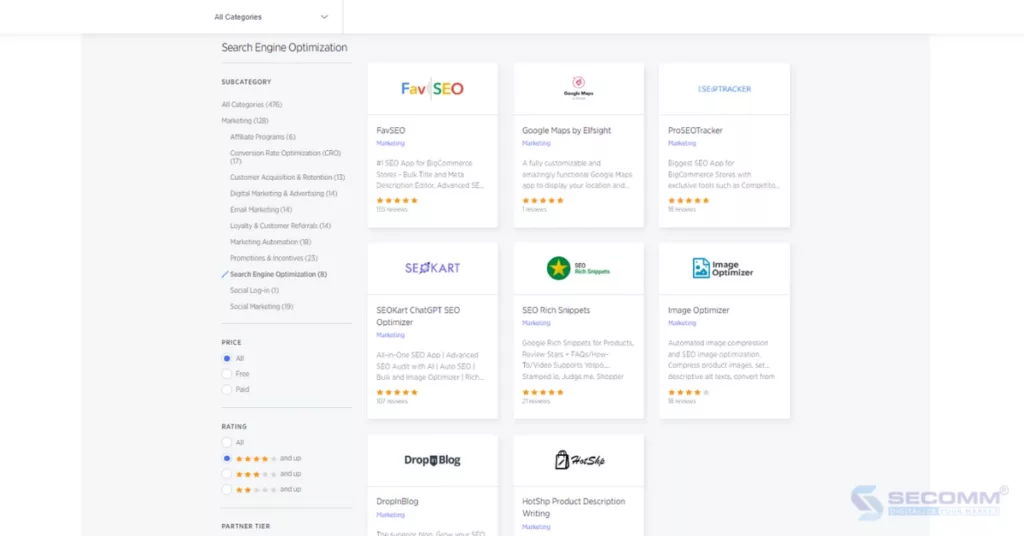Click the FavSEO star rating
Image resolution: width=1024 pixels, height=536 pixels.
click(397, 200)
